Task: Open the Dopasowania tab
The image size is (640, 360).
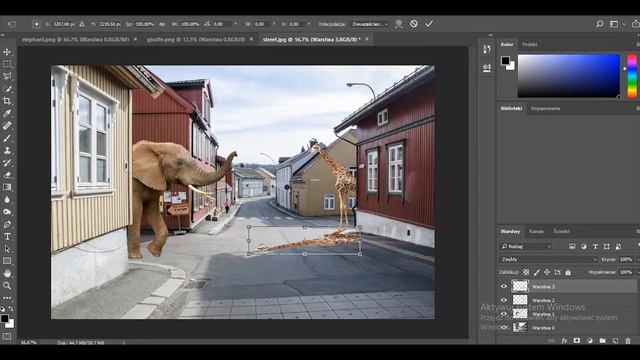Action: [545, 109]
